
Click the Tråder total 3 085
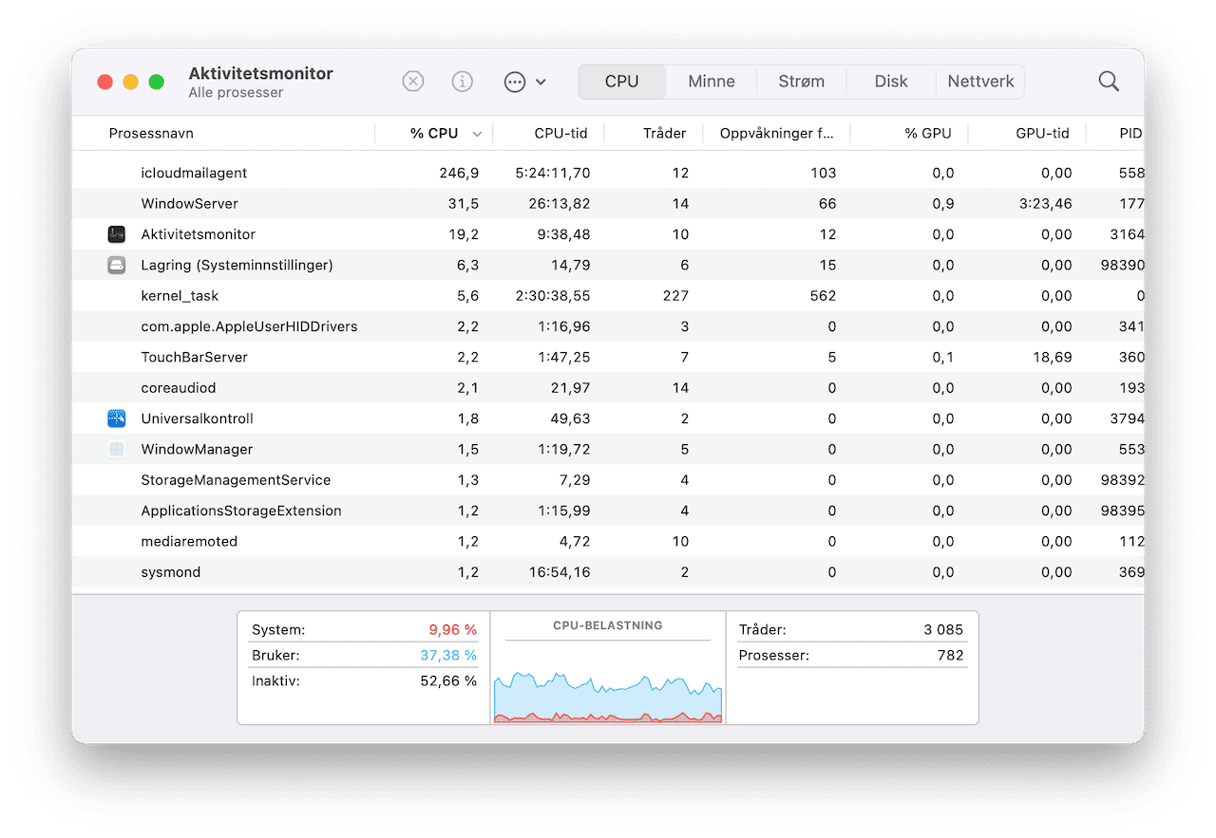(943, 630)
